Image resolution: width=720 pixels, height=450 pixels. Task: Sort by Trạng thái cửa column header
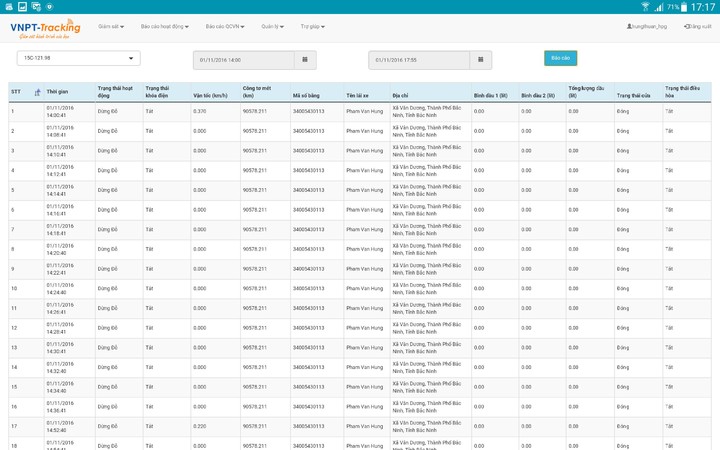pos(638,92)
